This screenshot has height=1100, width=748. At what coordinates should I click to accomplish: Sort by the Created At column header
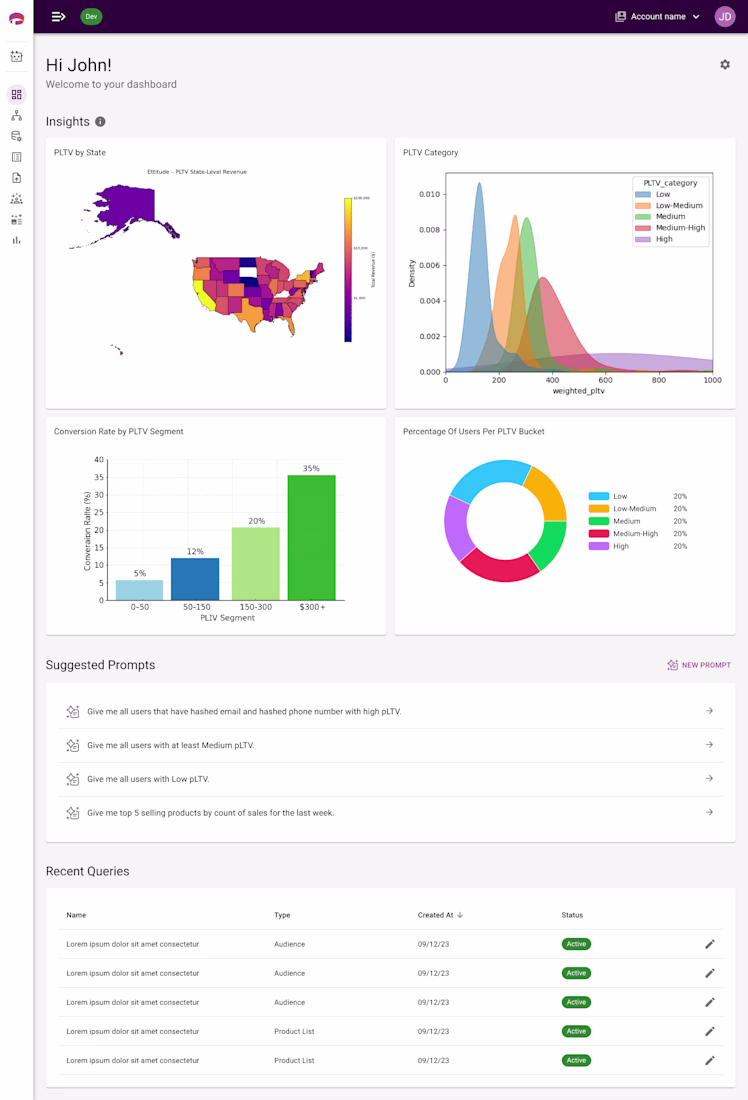coord(440,915)
